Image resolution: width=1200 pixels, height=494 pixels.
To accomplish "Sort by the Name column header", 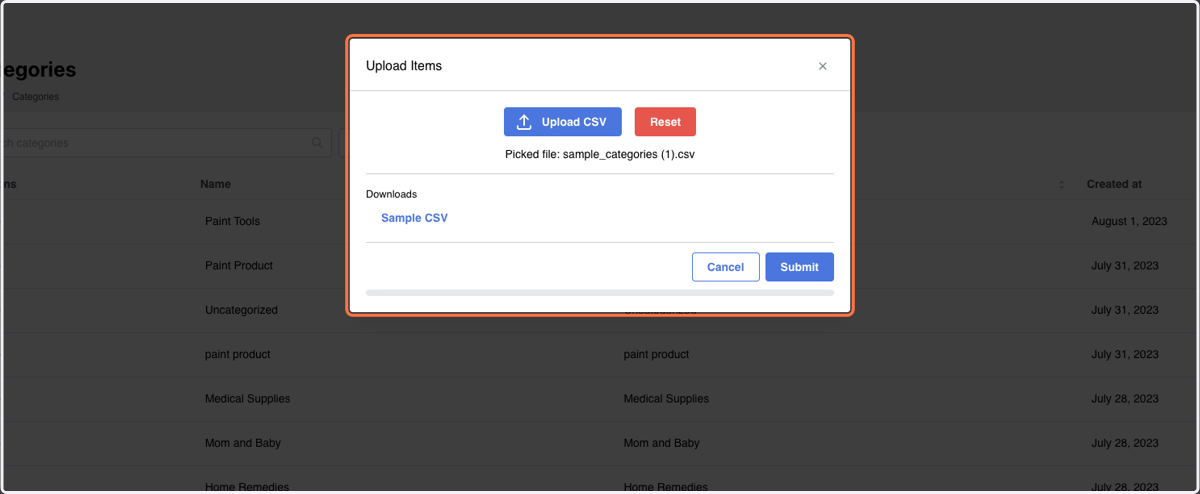I will pos(215,184).
